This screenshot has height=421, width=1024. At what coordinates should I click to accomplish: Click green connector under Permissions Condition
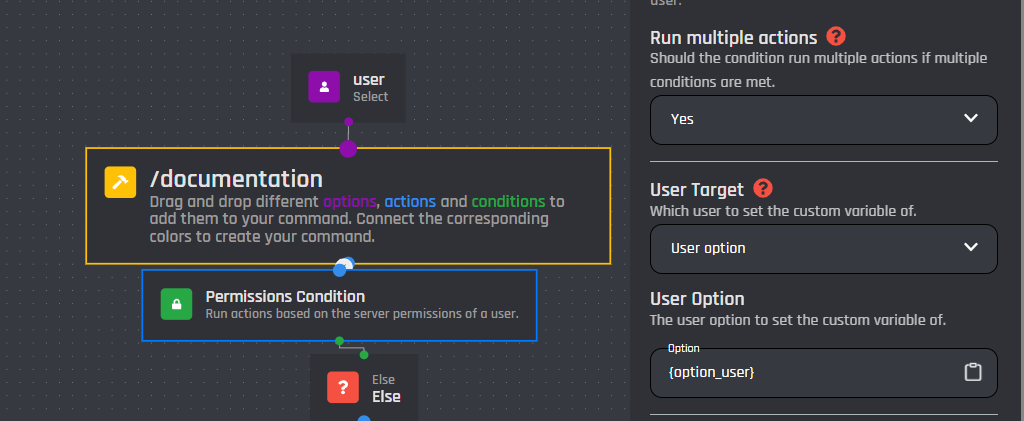coord(339,341)
